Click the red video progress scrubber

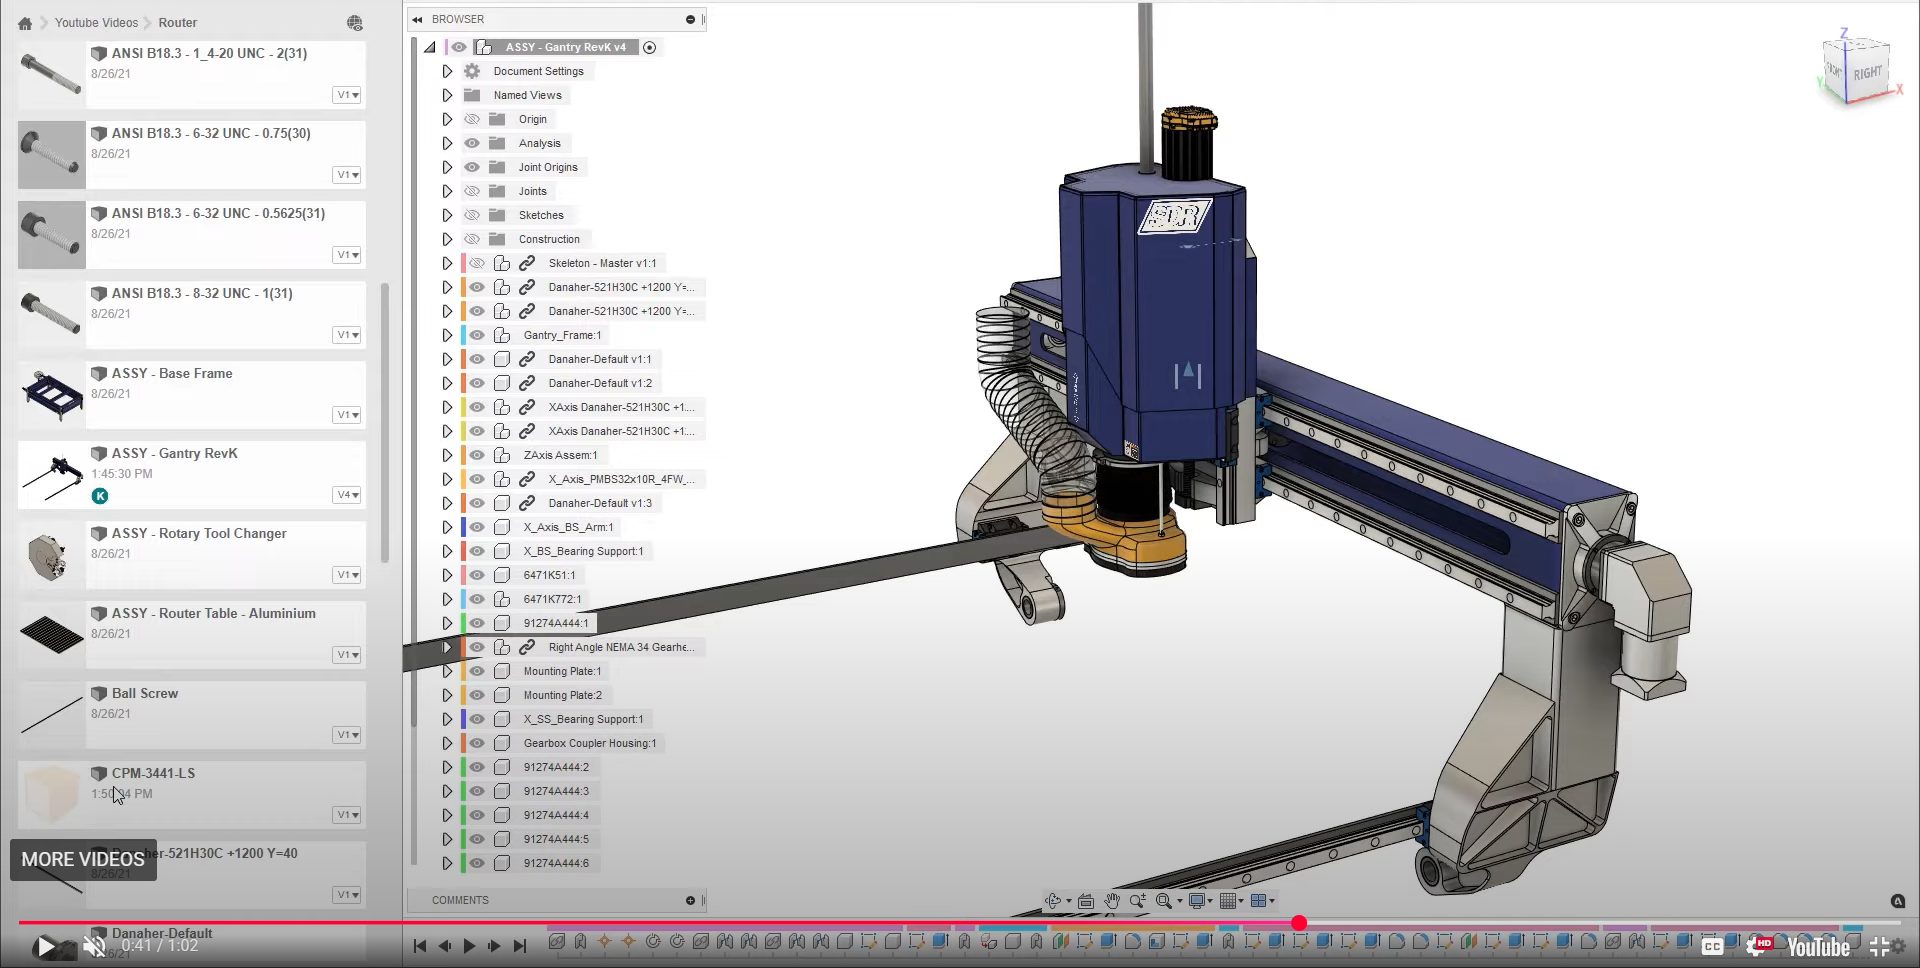[1298, 923]
